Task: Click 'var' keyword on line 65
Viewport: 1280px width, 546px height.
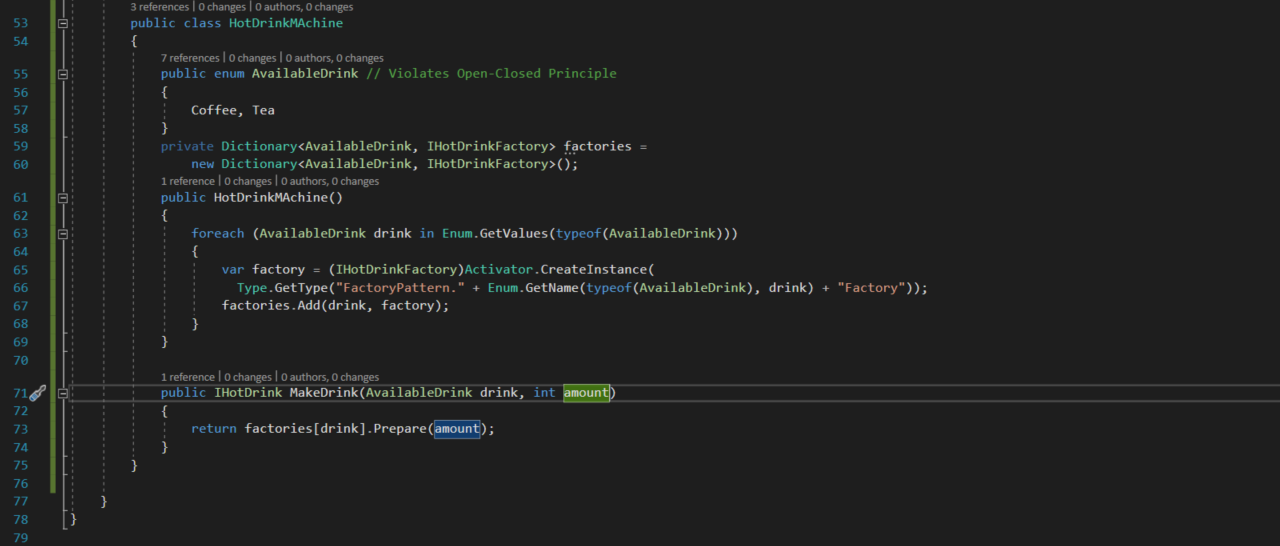Action: tap(233, 270)
